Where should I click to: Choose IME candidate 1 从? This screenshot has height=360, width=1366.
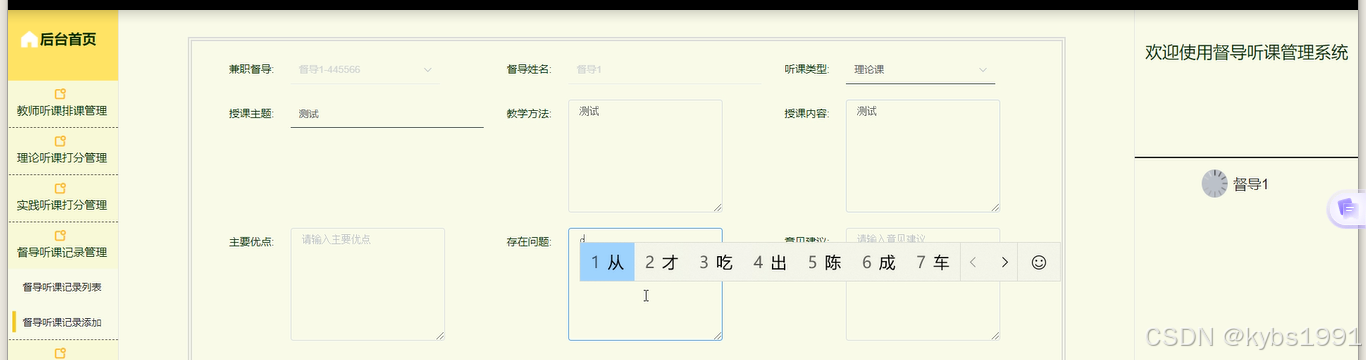[607, 262]
